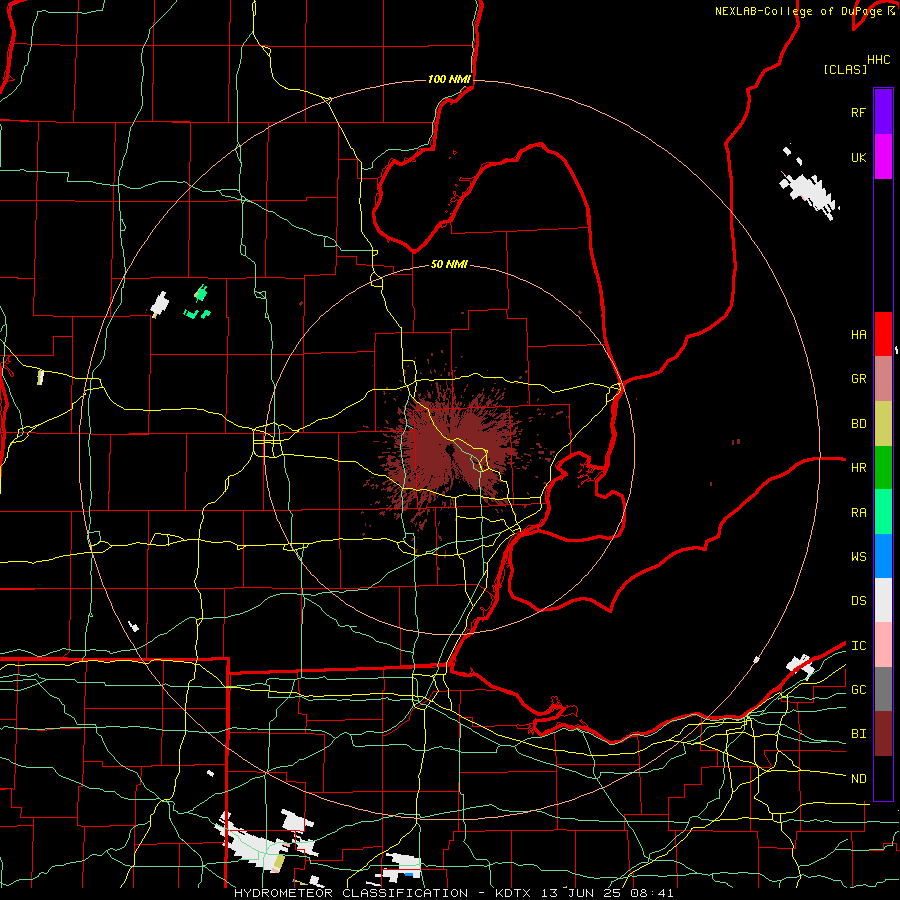
Task: Click the HA legend label
Action: [x=859, y=335]
